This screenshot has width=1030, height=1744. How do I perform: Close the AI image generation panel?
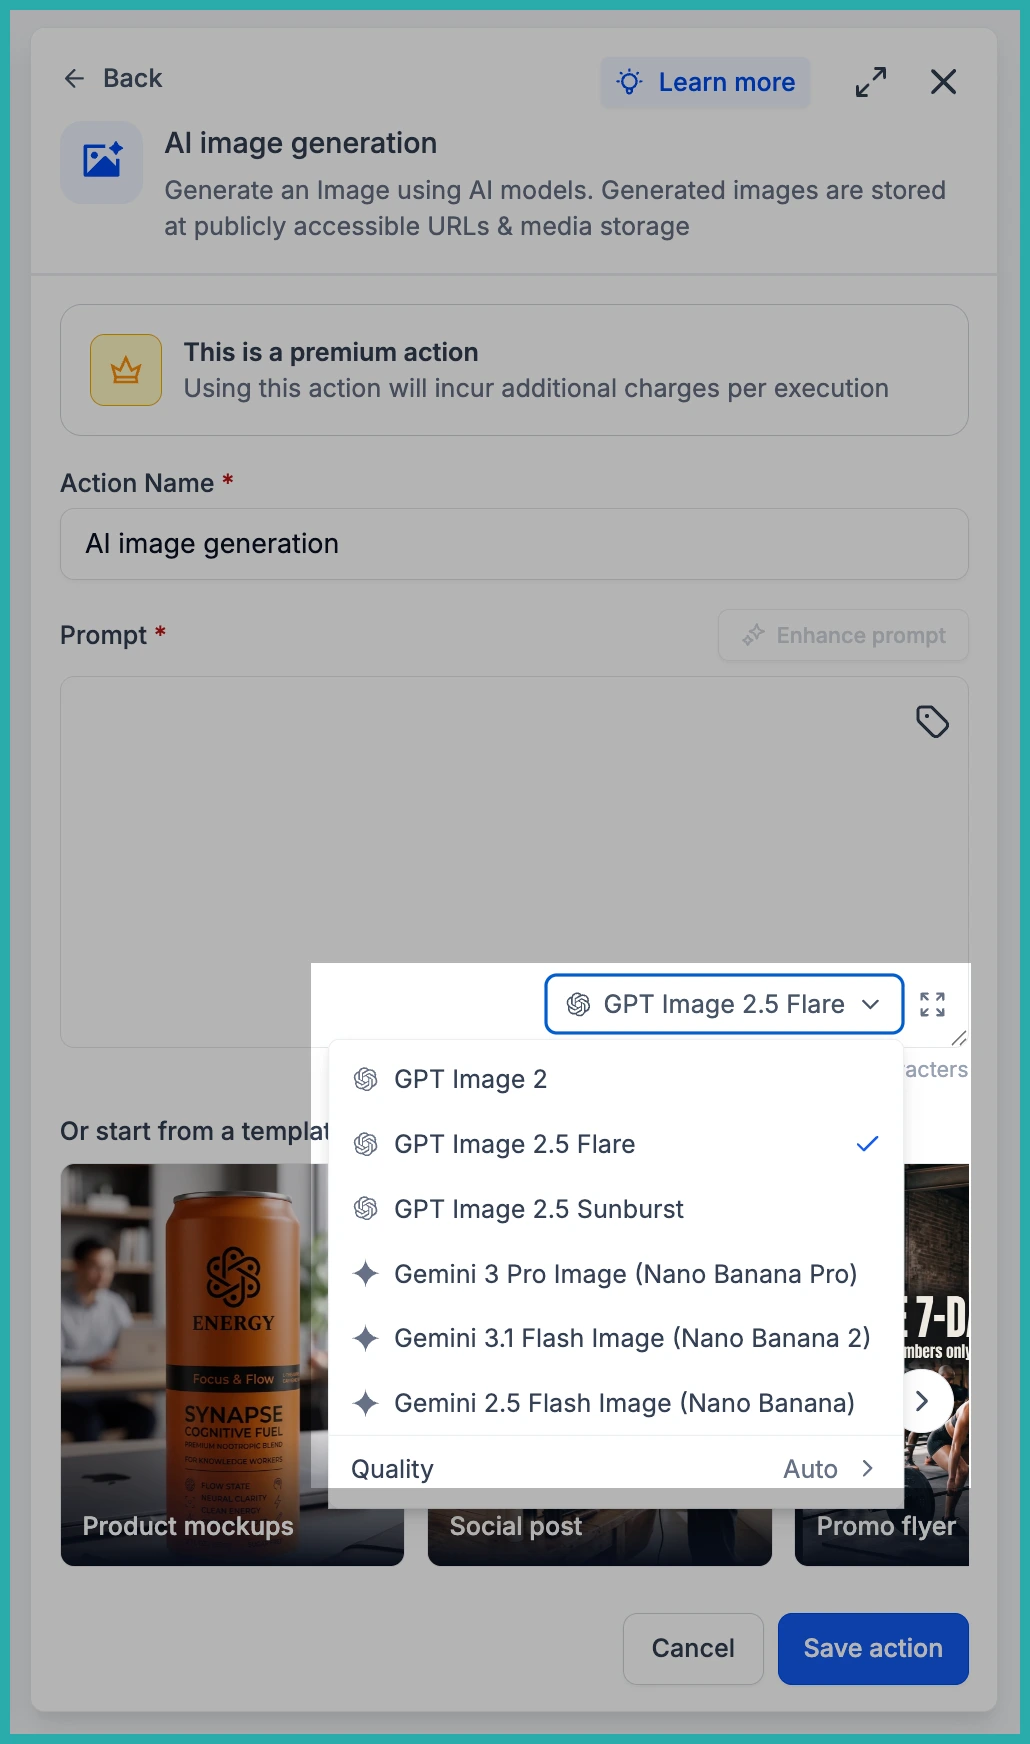[x=943, y=82]
